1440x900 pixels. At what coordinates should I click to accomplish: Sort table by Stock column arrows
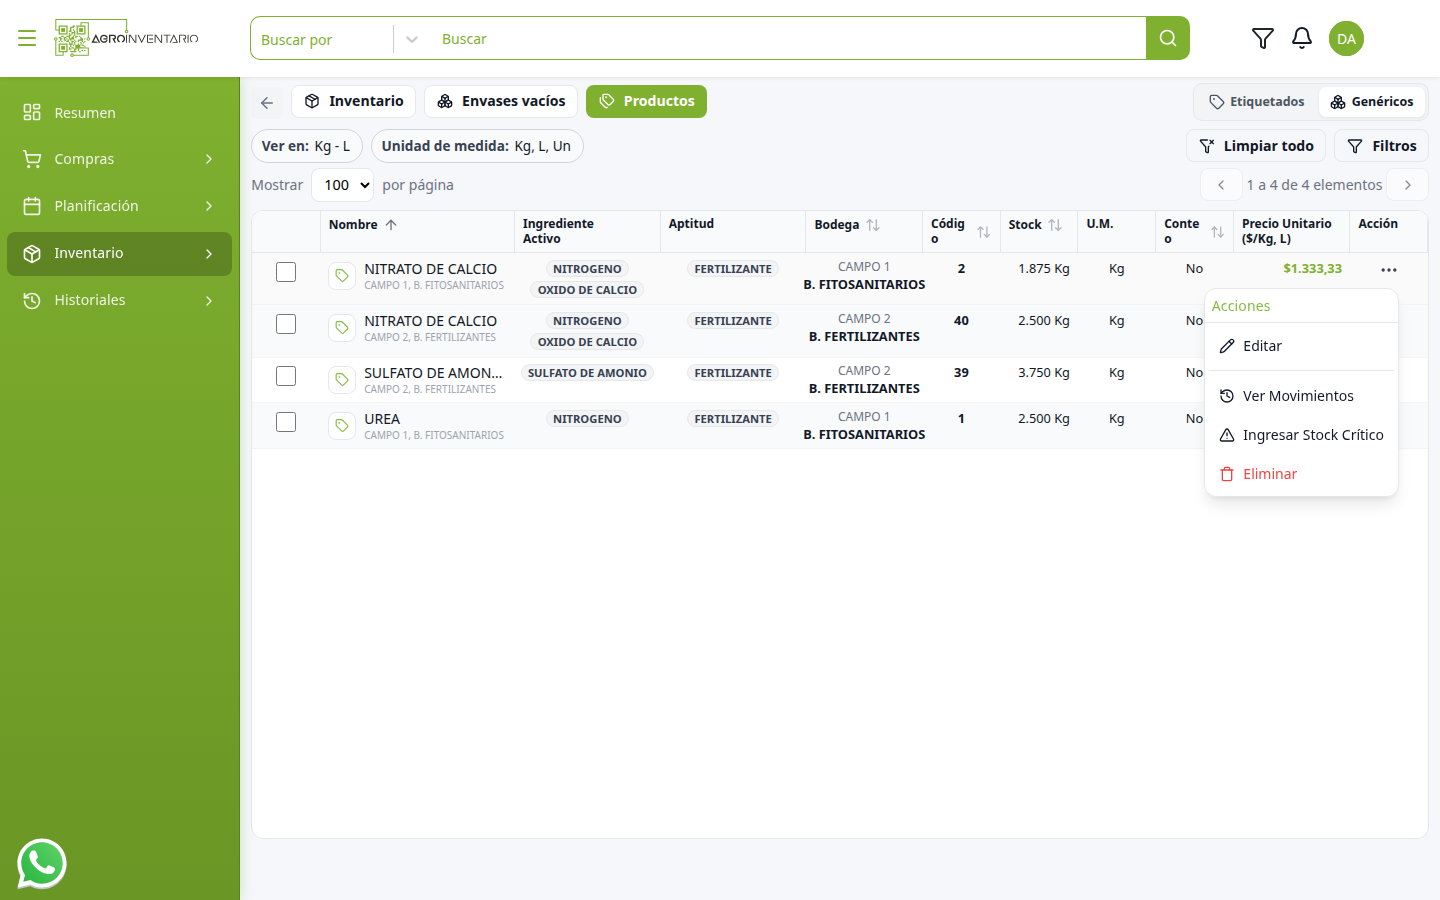1055,225
